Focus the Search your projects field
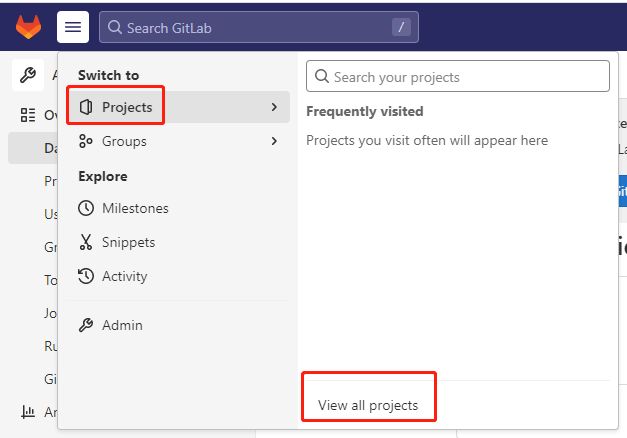 tap(458, 76)
